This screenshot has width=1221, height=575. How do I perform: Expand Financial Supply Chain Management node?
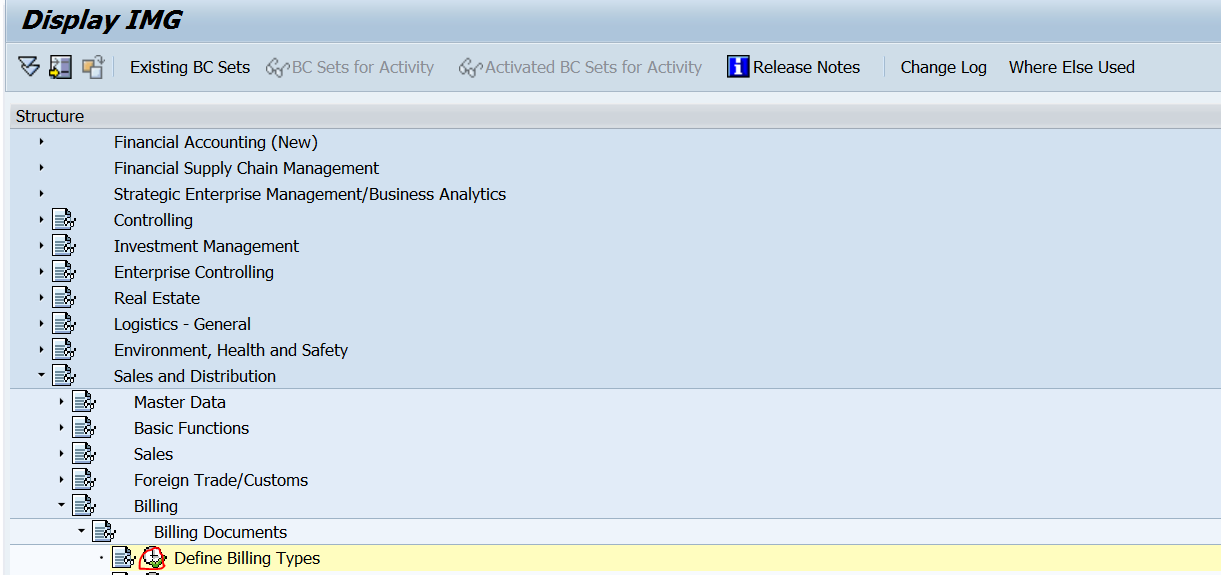point(41,168)
